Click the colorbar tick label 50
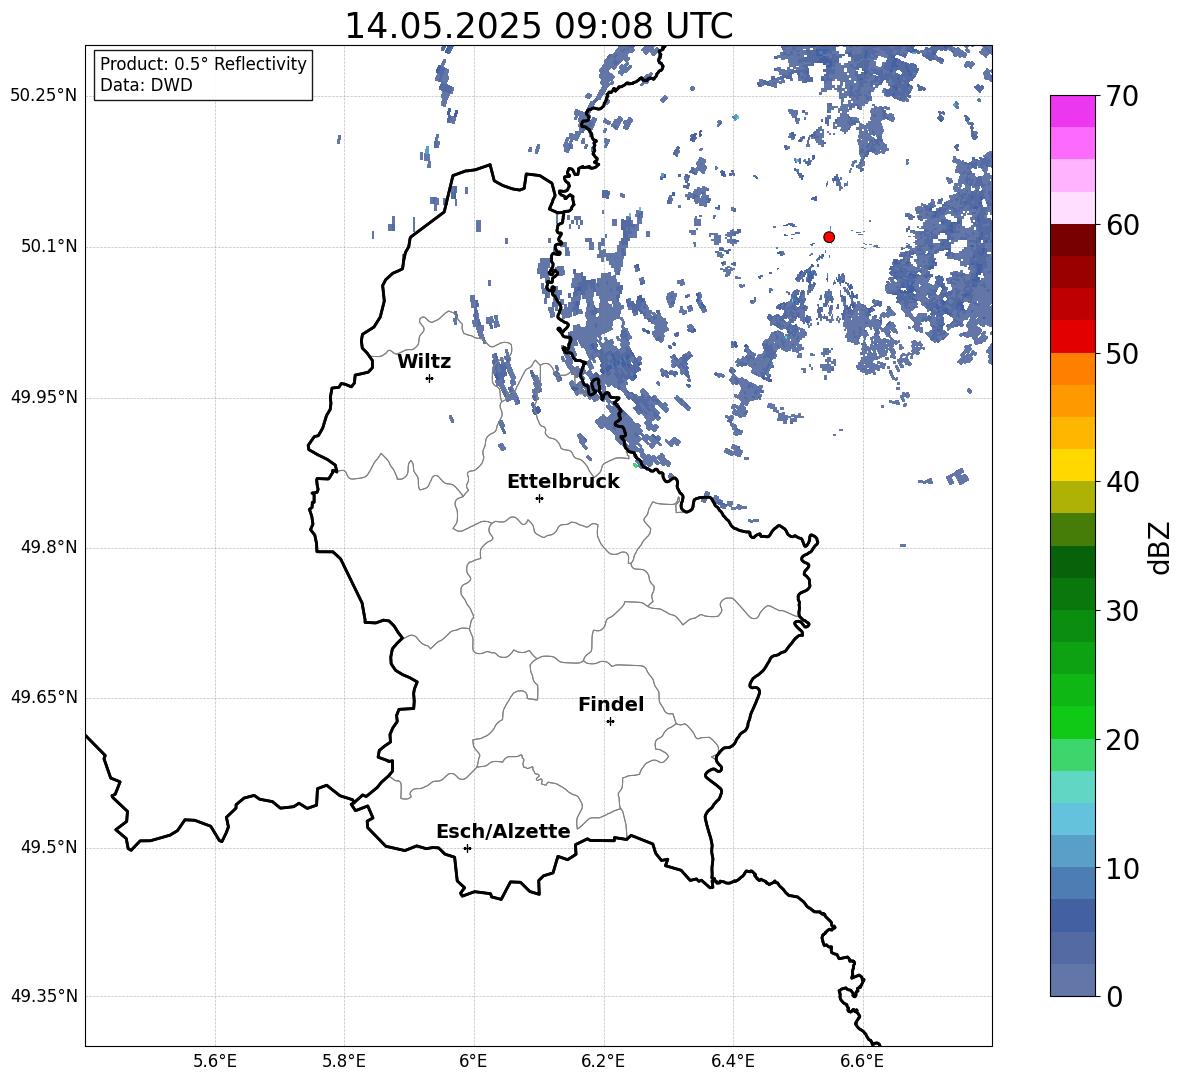 coord(1121,353)
